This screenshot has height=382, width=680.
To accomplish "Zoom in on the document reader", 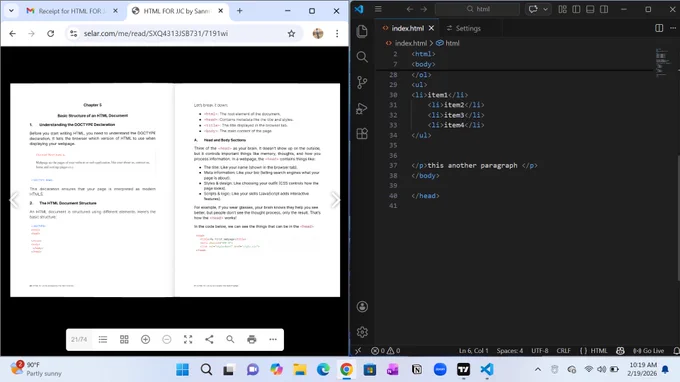I will pos(145,340).
